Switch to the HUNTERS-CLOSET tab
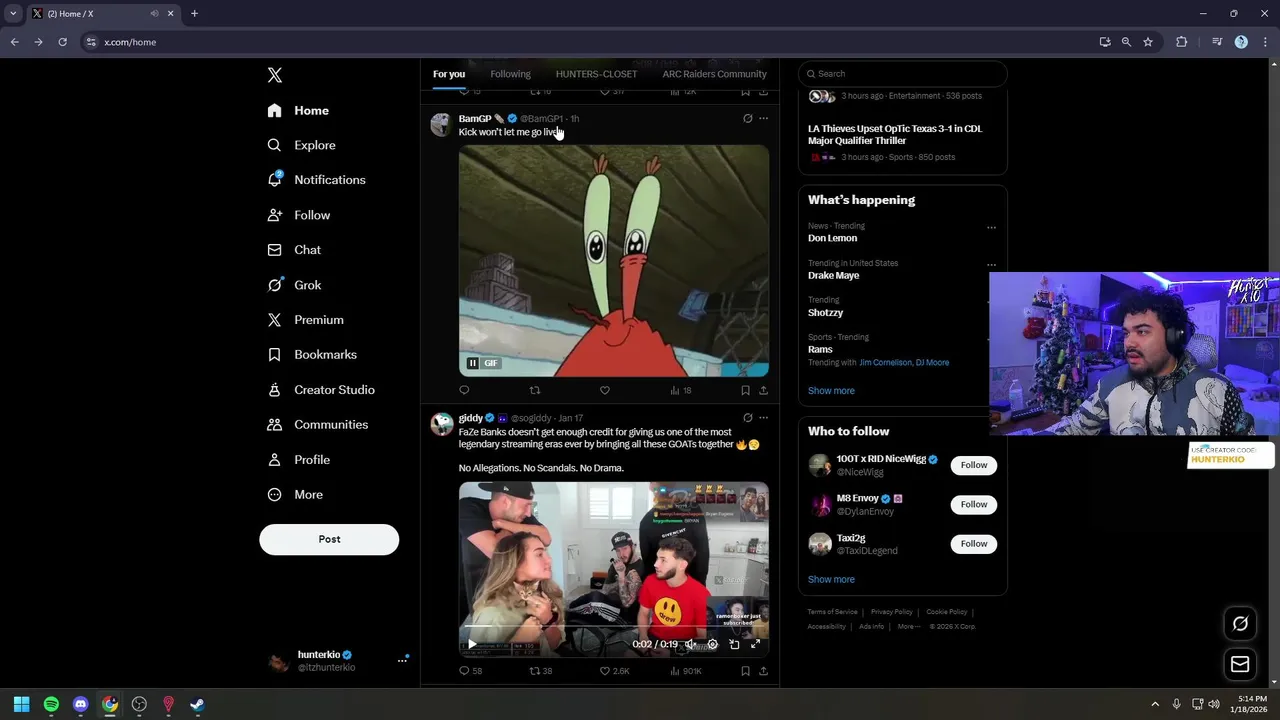This screenshot has width=1280, height=720. (x=596, y=74)
